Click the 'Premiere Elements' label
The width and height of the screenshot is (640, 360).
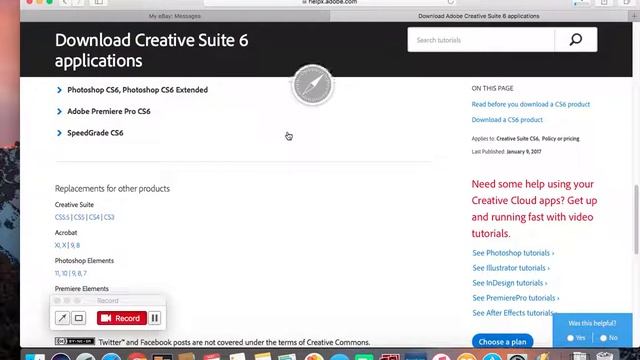pos(82,289)
